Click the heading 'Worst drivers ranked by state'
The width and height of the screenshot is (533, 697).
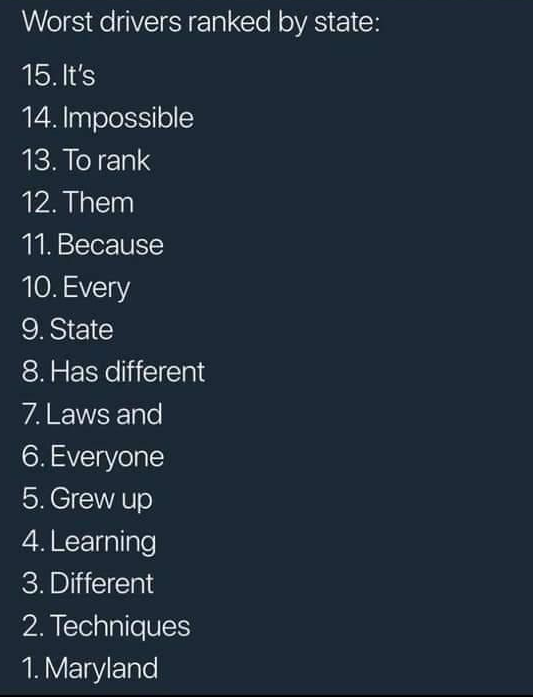[201, 22]
